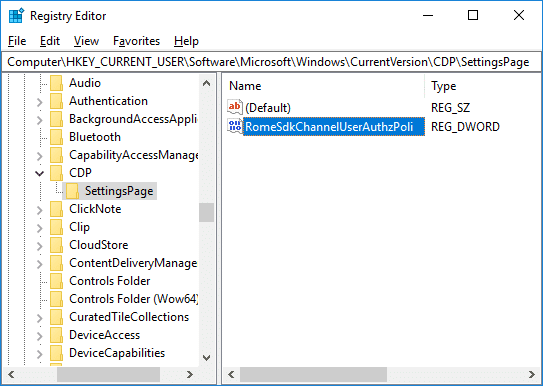
Task: Expand the Authentication key
Action: [39, 102]
